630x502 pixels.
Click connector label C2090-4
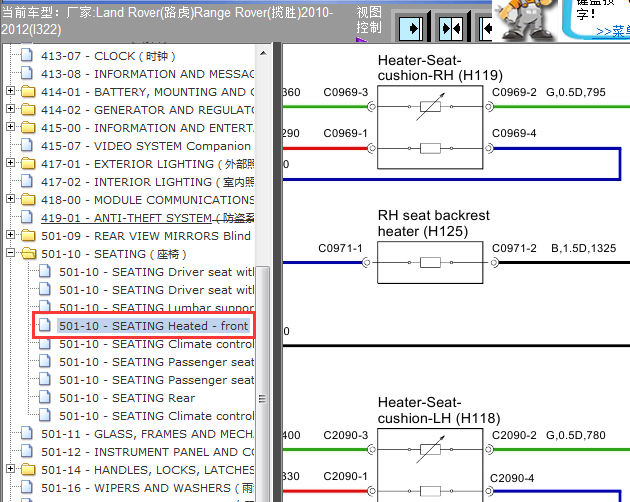[512, 478]
